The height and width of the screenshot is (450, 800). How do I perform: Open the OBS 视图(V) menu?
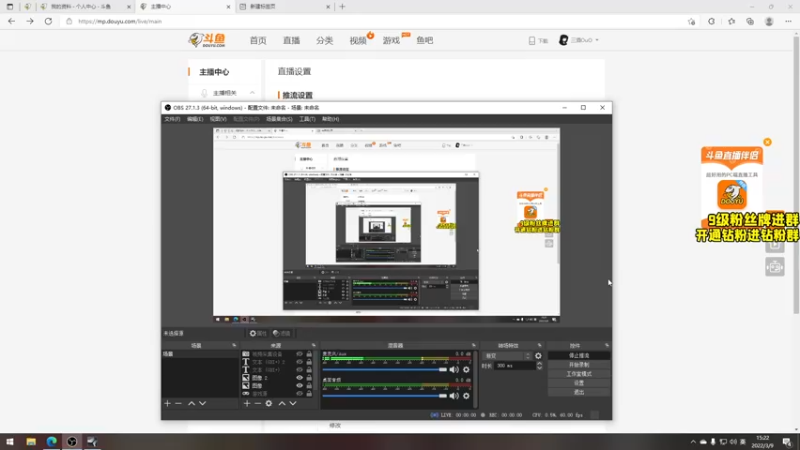[x=218, y=119]
